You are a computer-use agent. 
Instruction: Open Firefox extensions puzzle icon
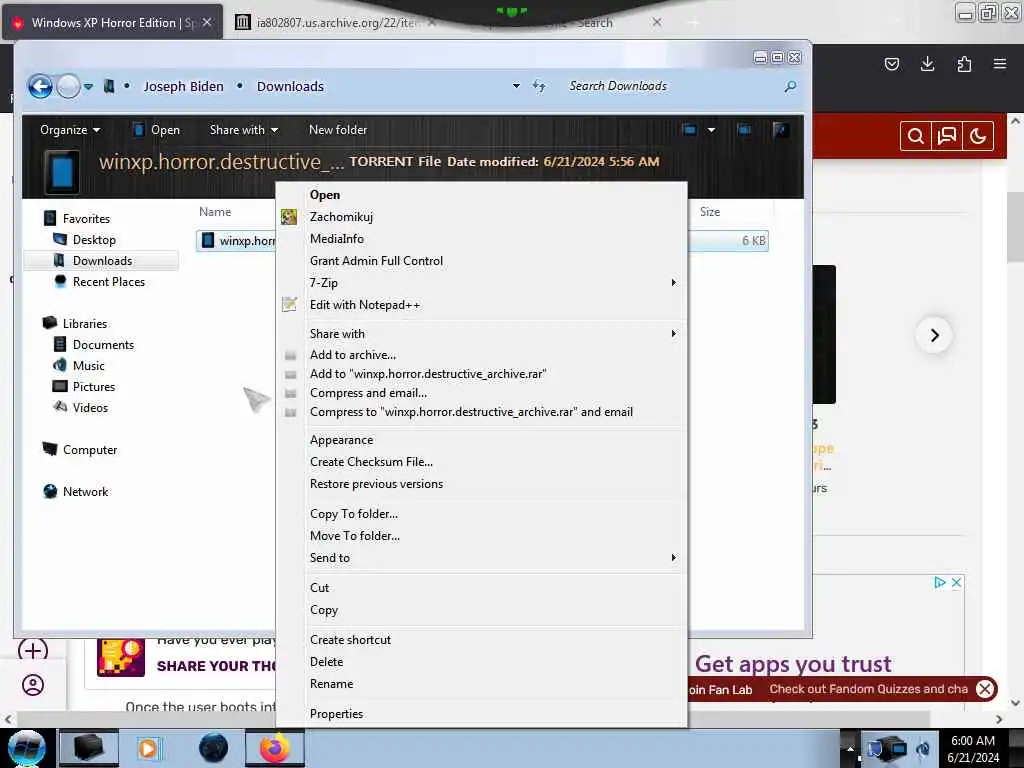click(x=964, y=64)
